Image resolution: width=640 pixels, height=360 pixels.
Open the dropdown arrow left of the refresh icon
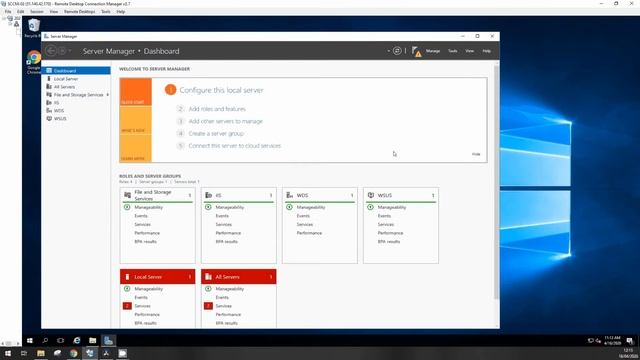(389, 51)
